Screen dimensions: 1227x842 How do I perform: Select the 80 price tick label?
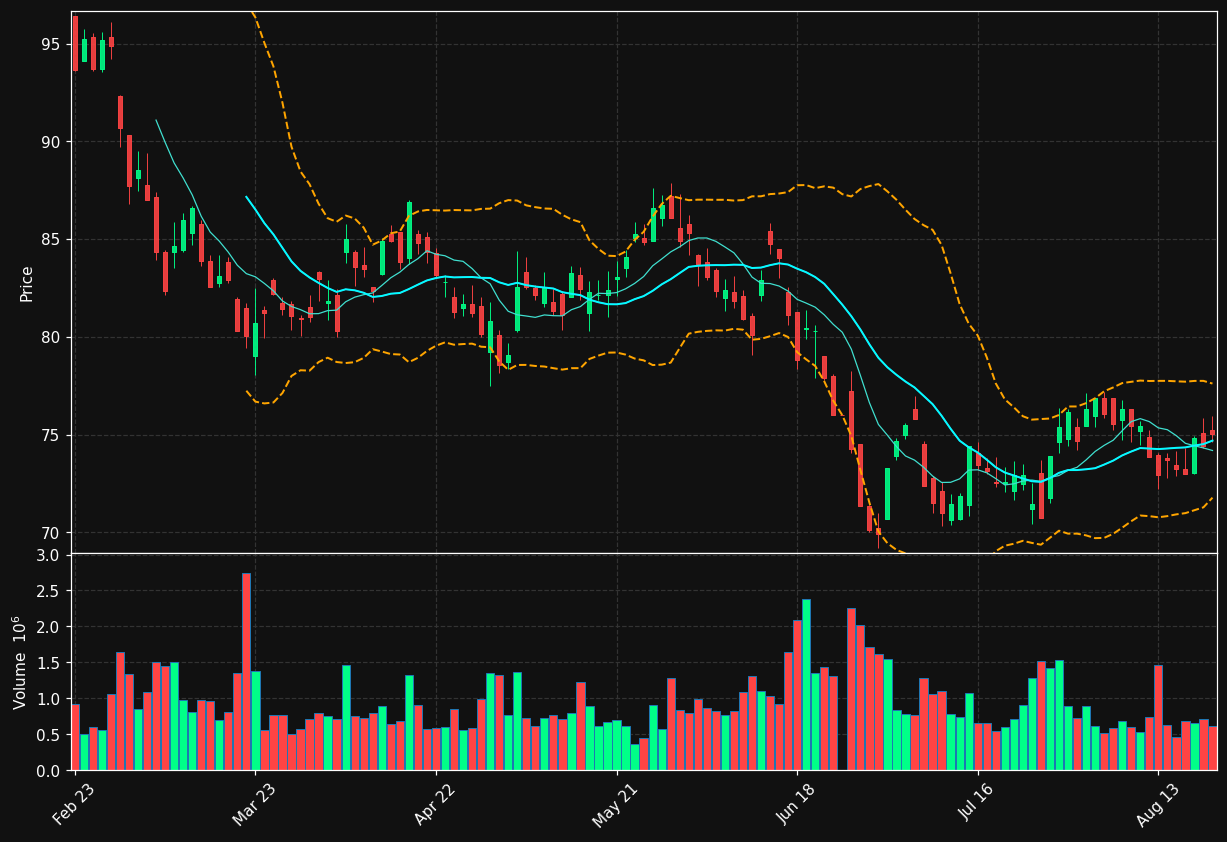point(51,338)
